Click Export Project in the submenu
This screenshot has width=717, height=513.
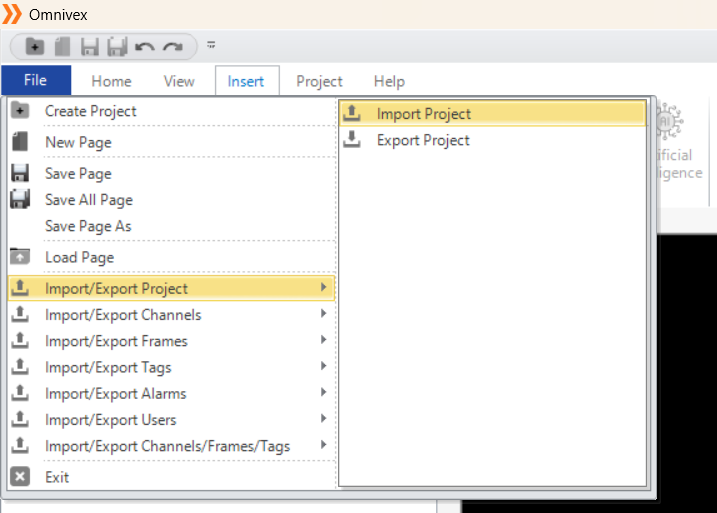[492, 140]
